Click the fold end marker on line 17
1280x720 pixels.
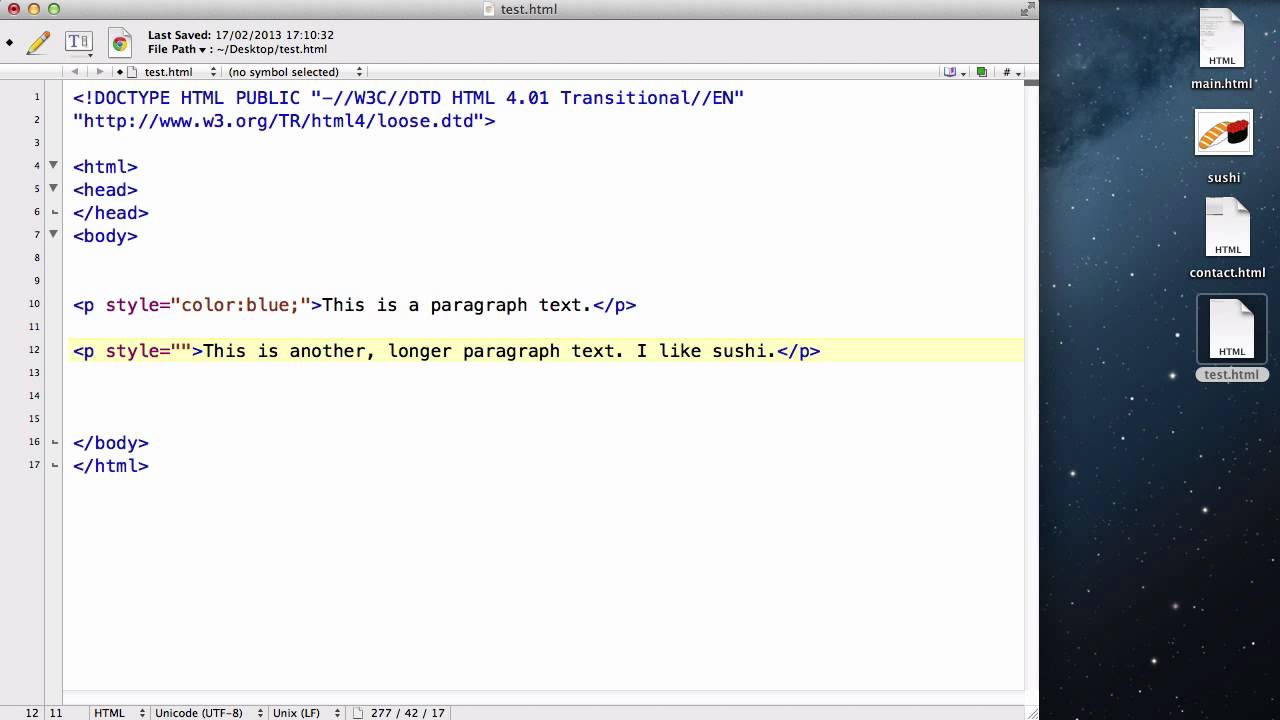[x=54, y=465]
